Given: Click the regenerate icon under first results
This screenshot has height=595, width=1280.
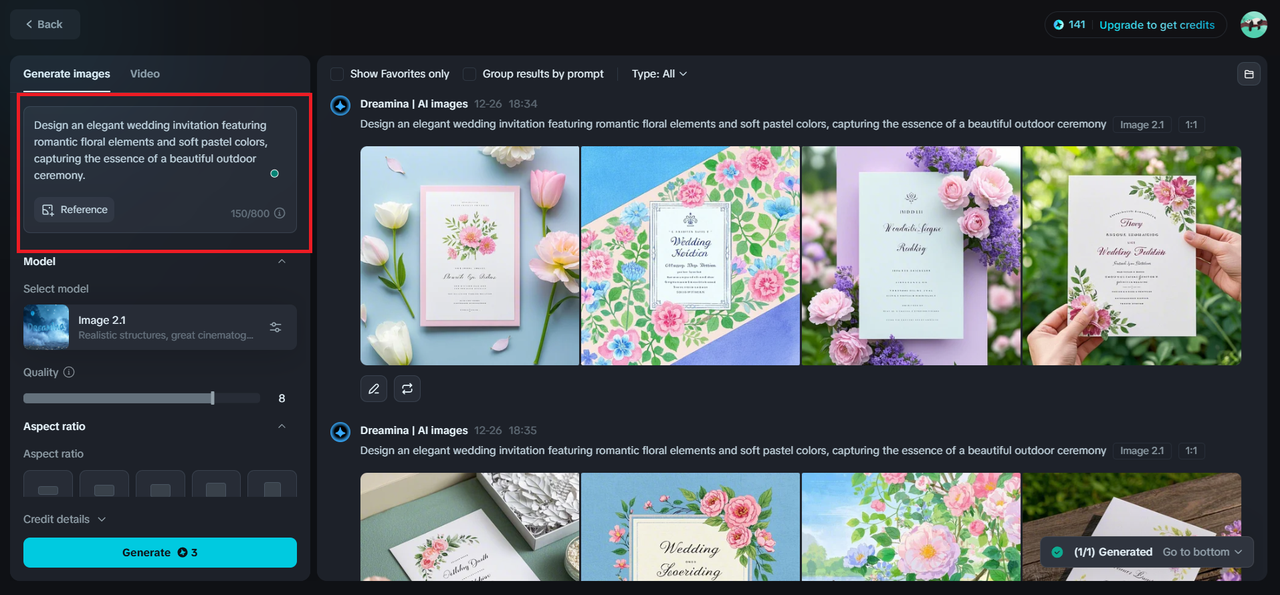Looking at the screenshot, I should pos(407,388).
